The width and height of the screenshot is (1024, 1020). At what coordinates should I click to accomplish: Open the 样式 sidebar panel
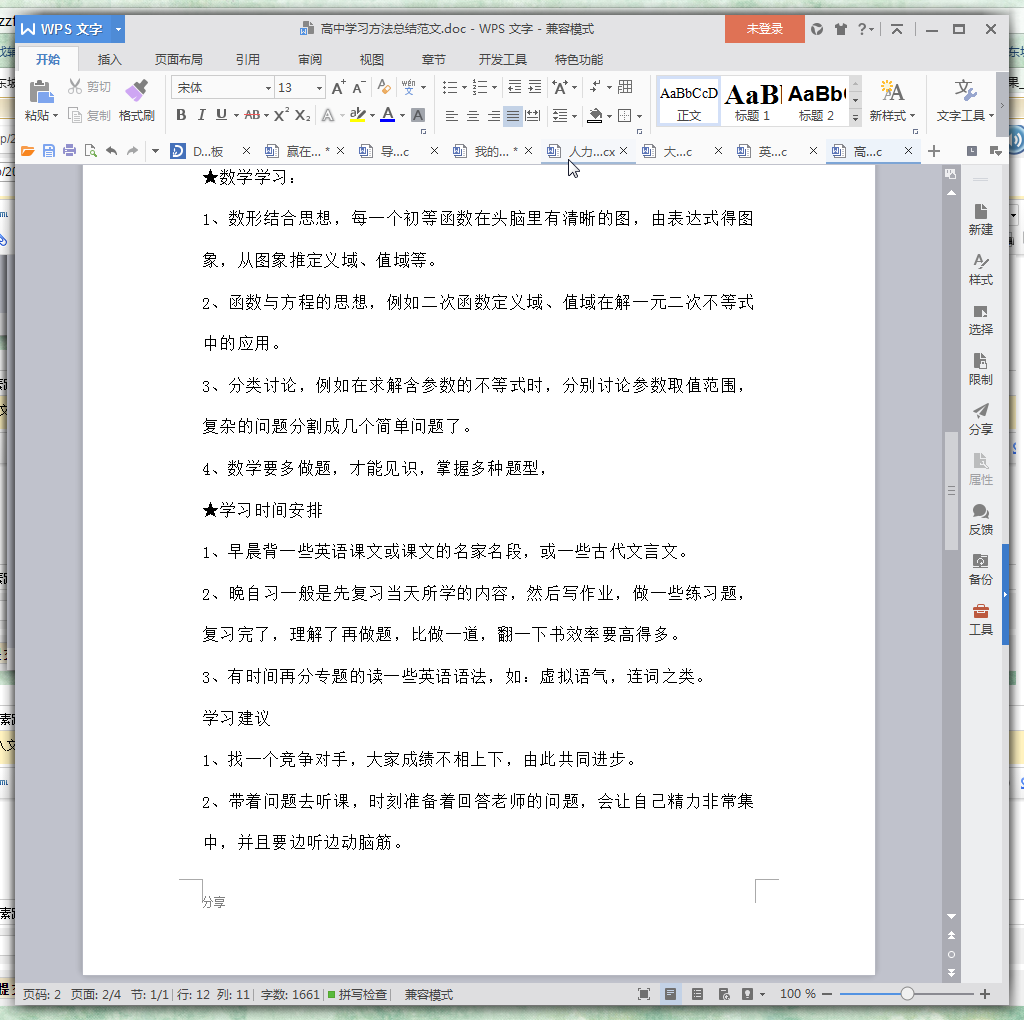coord(980,269)
